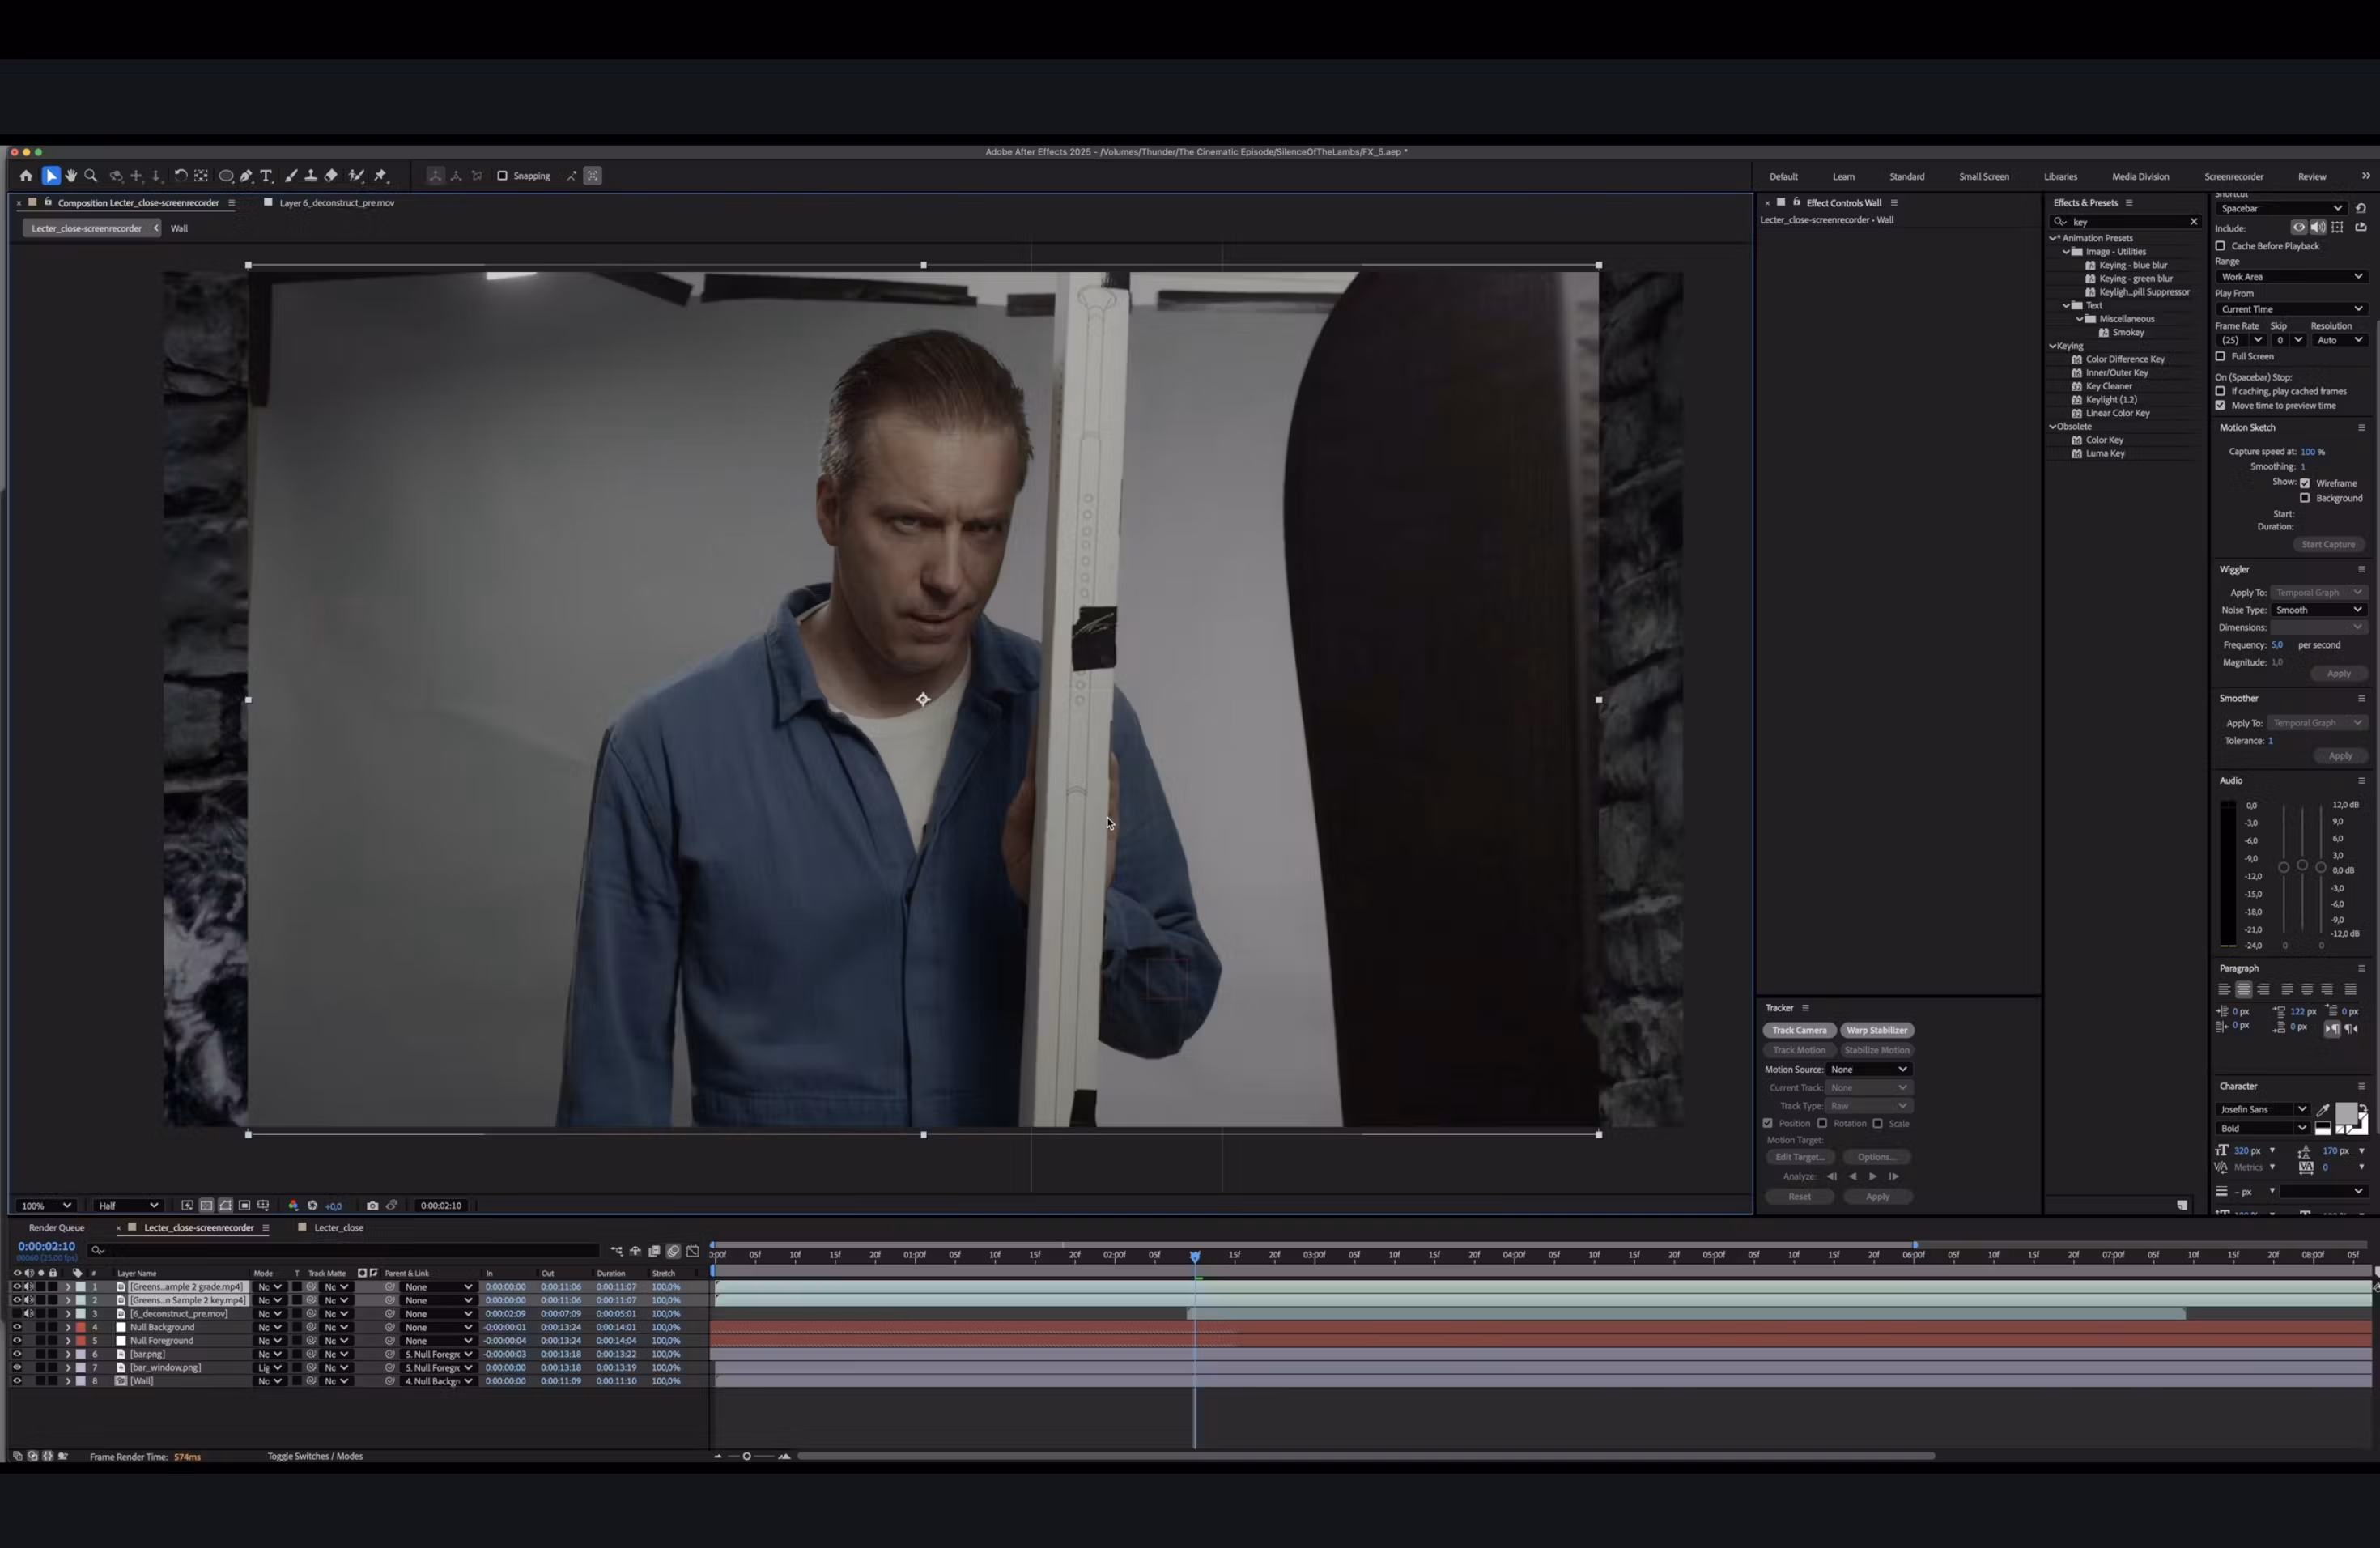The width and height of the screenshot is (2380, 1548).
Task: Click Toggle Switches / Modes
Action: tap(315, 1456)
